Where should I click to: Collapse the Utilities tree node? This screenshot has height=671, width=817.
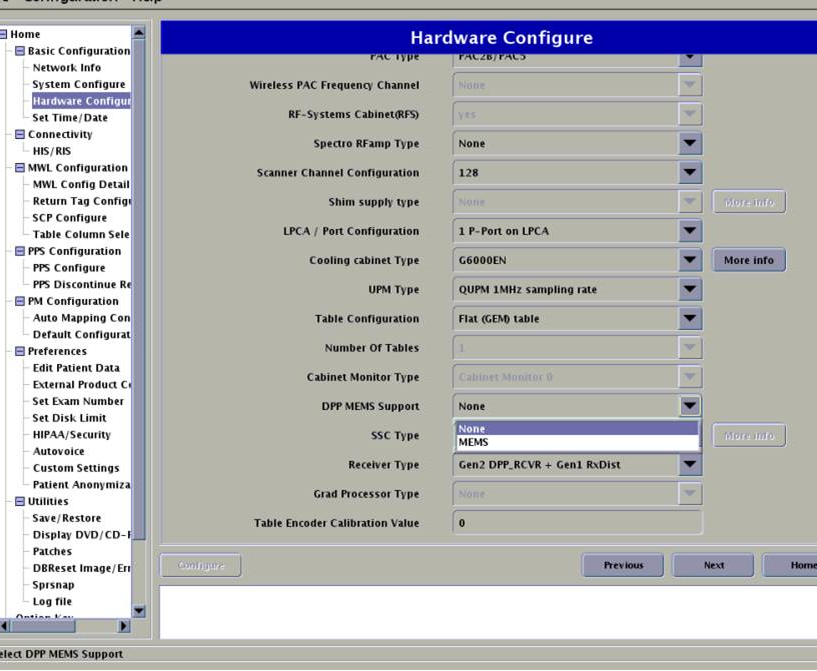click(x=20, y=502)
